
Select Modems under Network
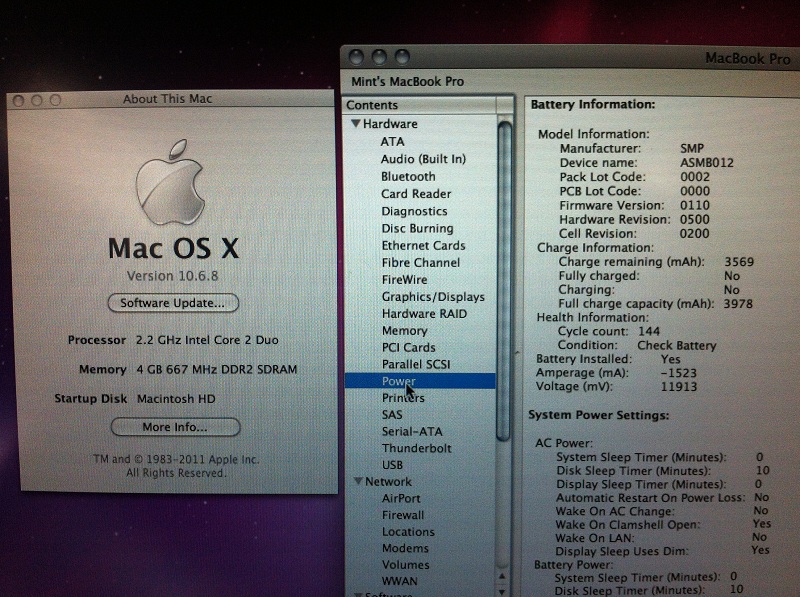pyautogui.click(x=405, y=549)
